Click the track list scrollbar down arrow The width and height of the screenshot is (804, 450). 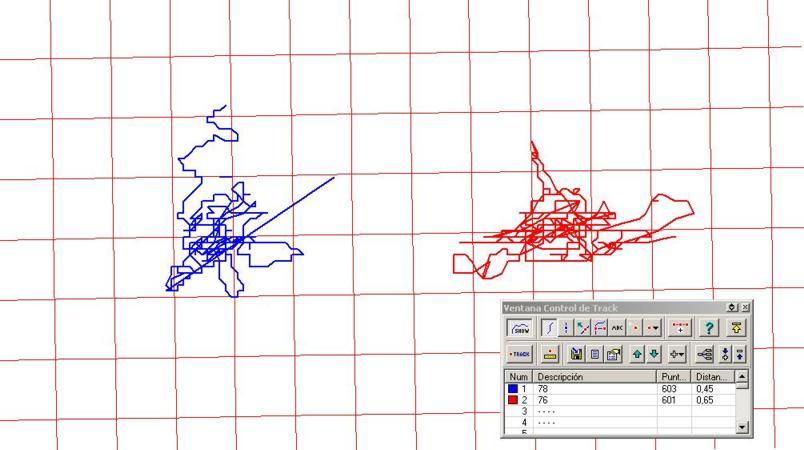(742, 426)
